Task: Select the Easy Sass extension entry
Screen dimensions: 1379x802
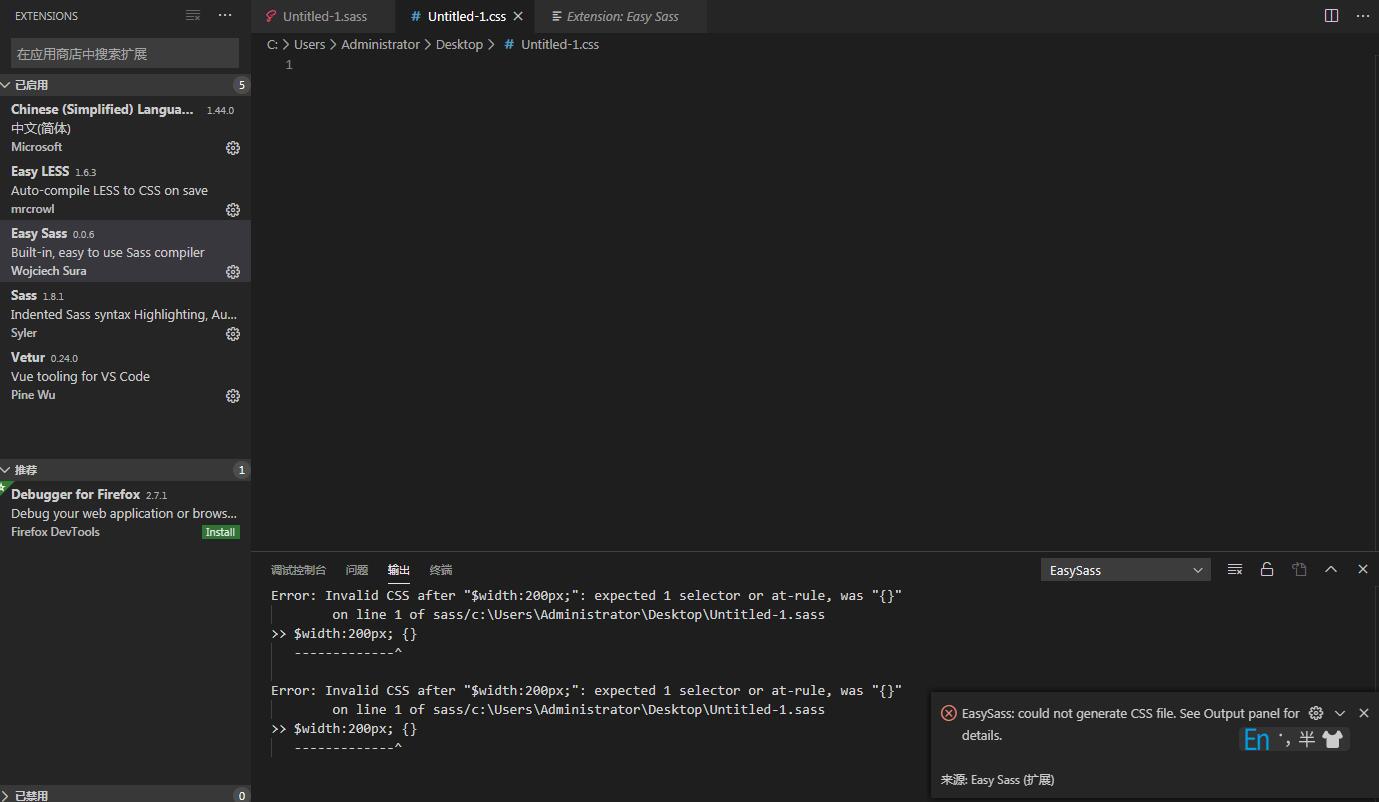Action: tap(125, 252)
